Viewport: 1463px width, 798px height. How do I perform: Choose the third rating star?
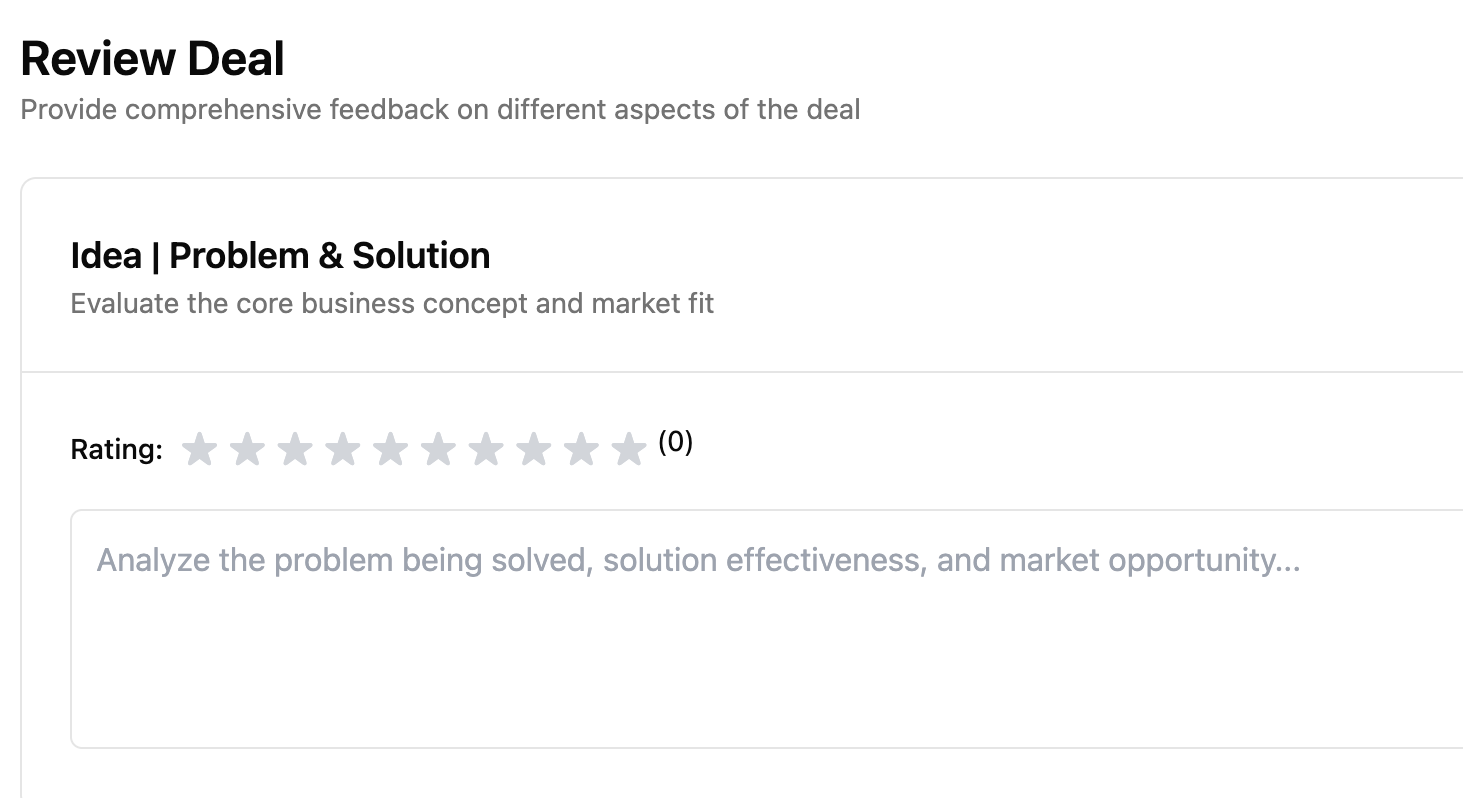point(295,449)
